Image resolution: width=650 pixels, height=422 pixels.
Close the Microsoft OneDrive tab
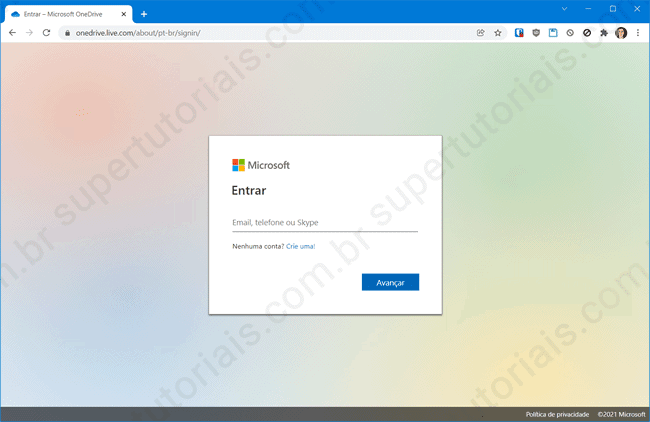[x=126, y=14]
